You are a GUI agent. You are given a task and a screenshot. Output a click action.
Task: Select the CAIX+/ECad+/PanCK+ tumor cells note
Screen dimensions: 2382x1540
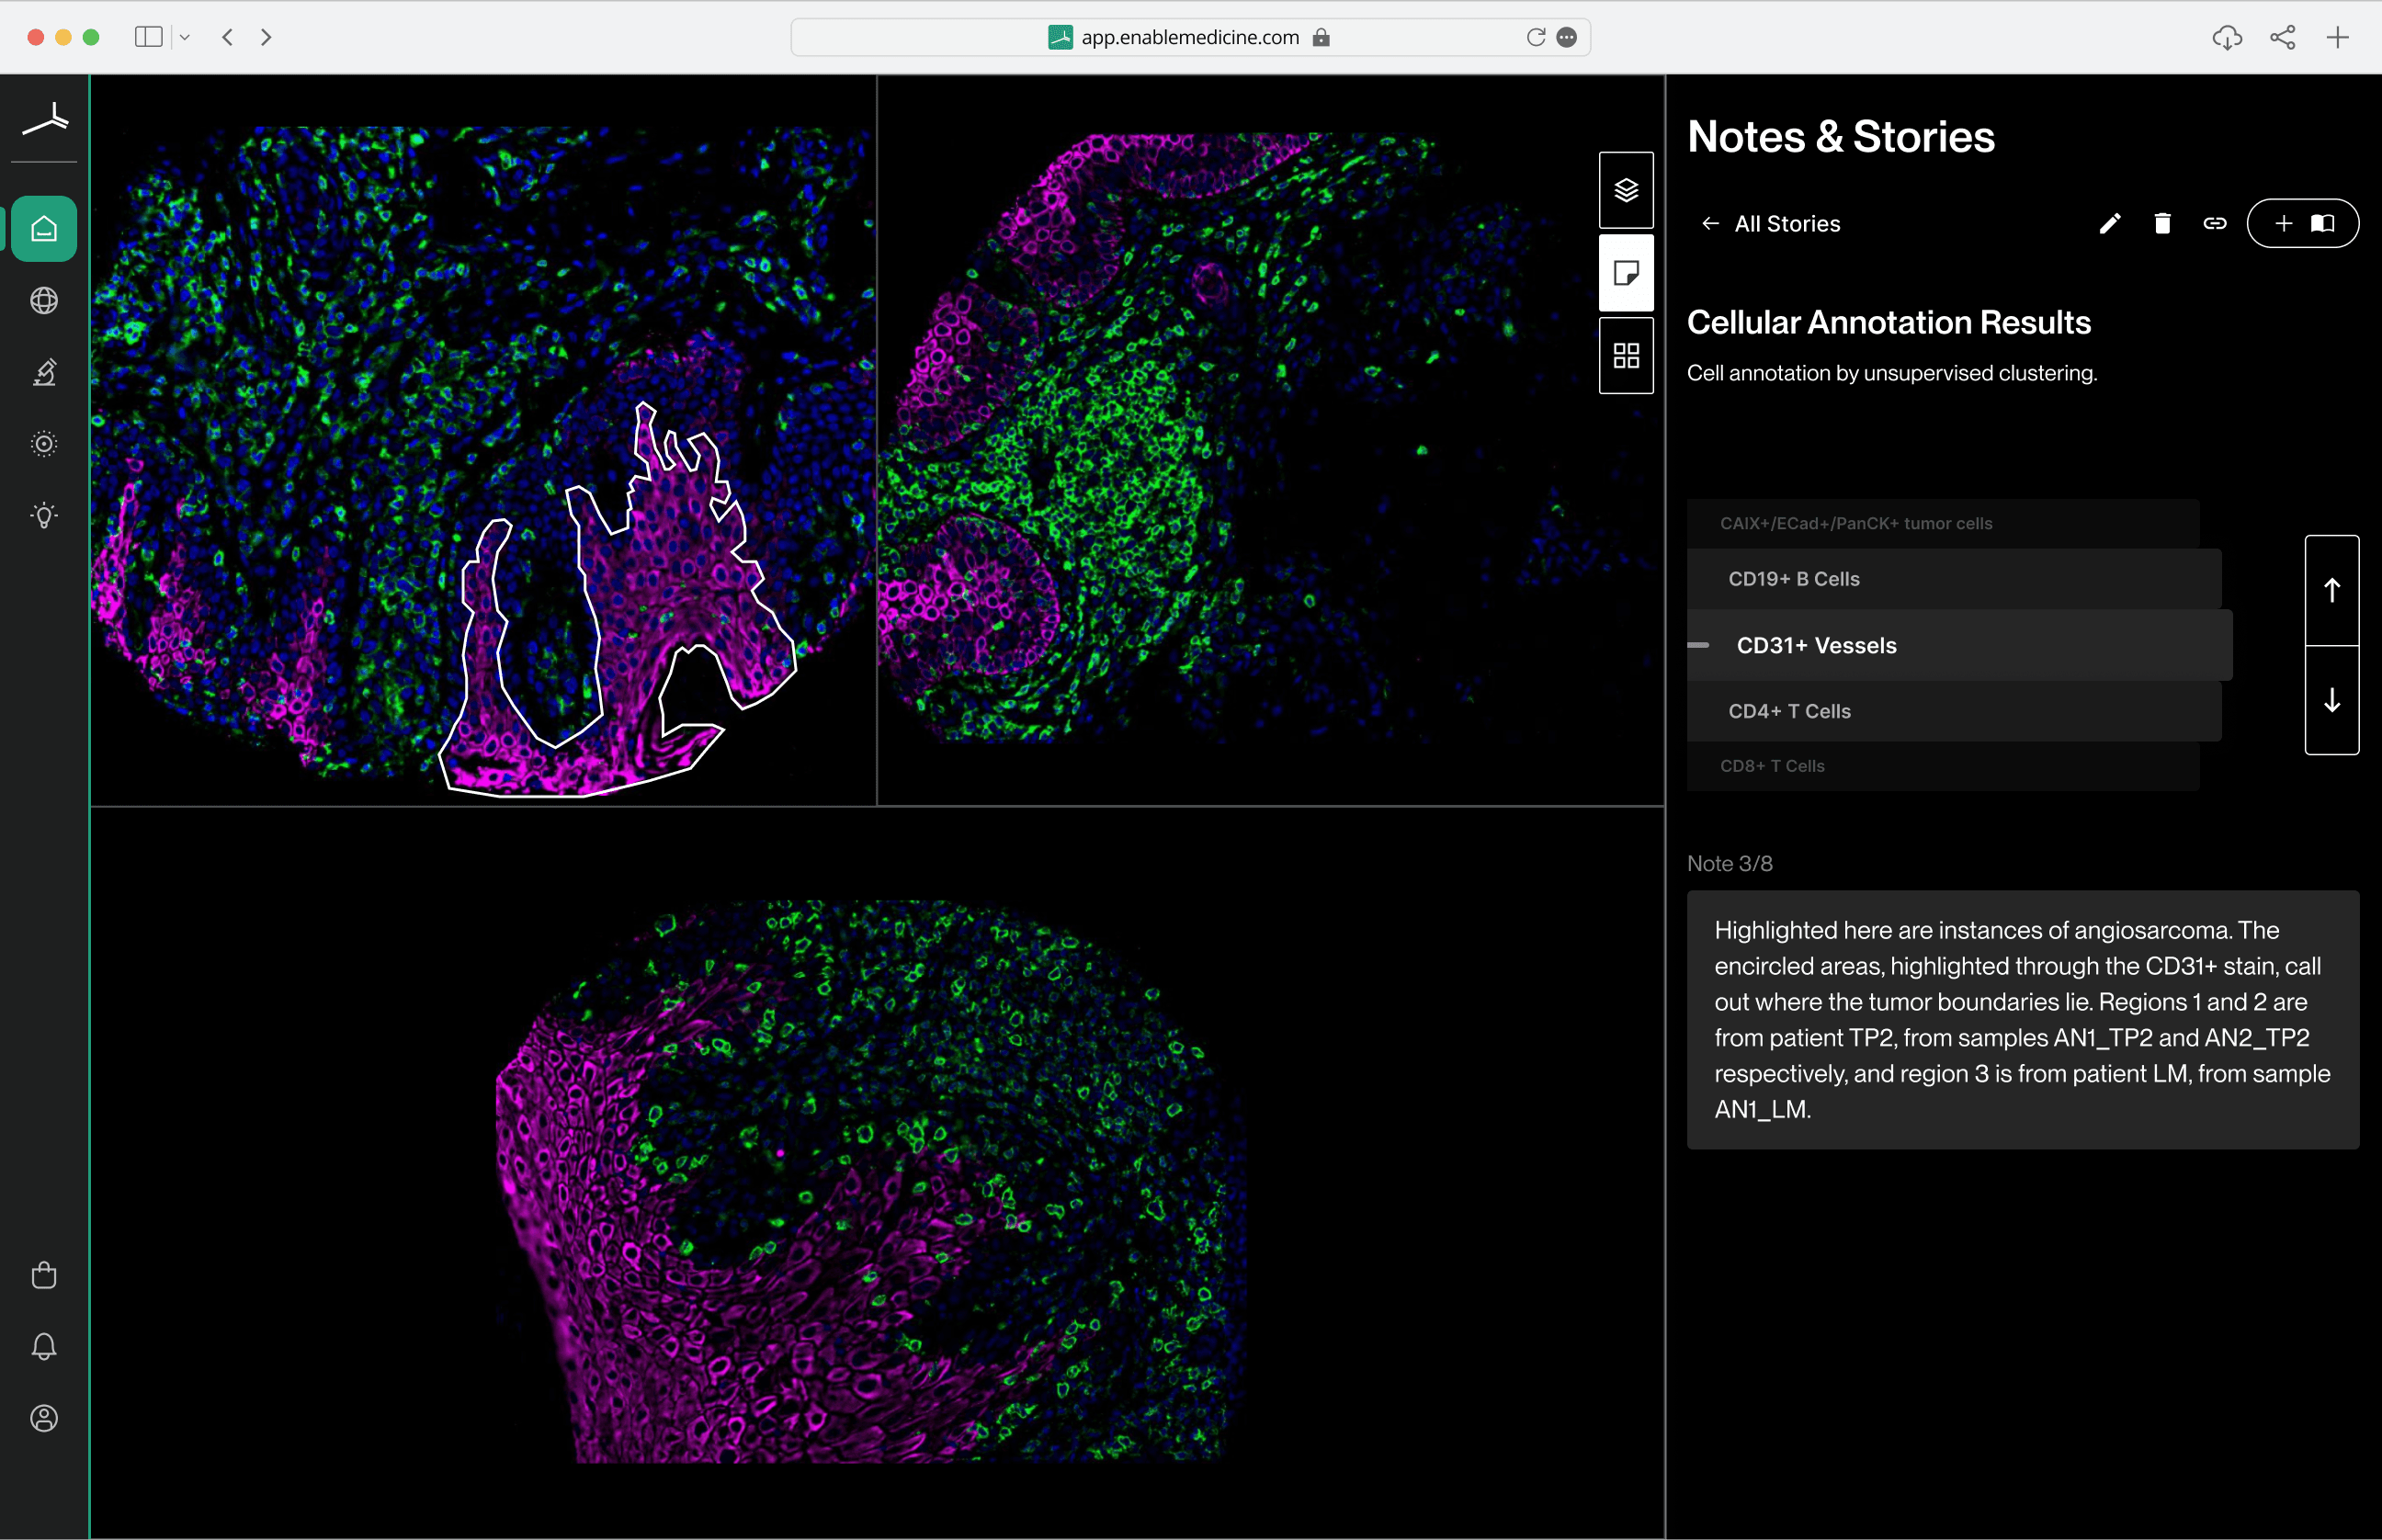tap(1943, 523)
